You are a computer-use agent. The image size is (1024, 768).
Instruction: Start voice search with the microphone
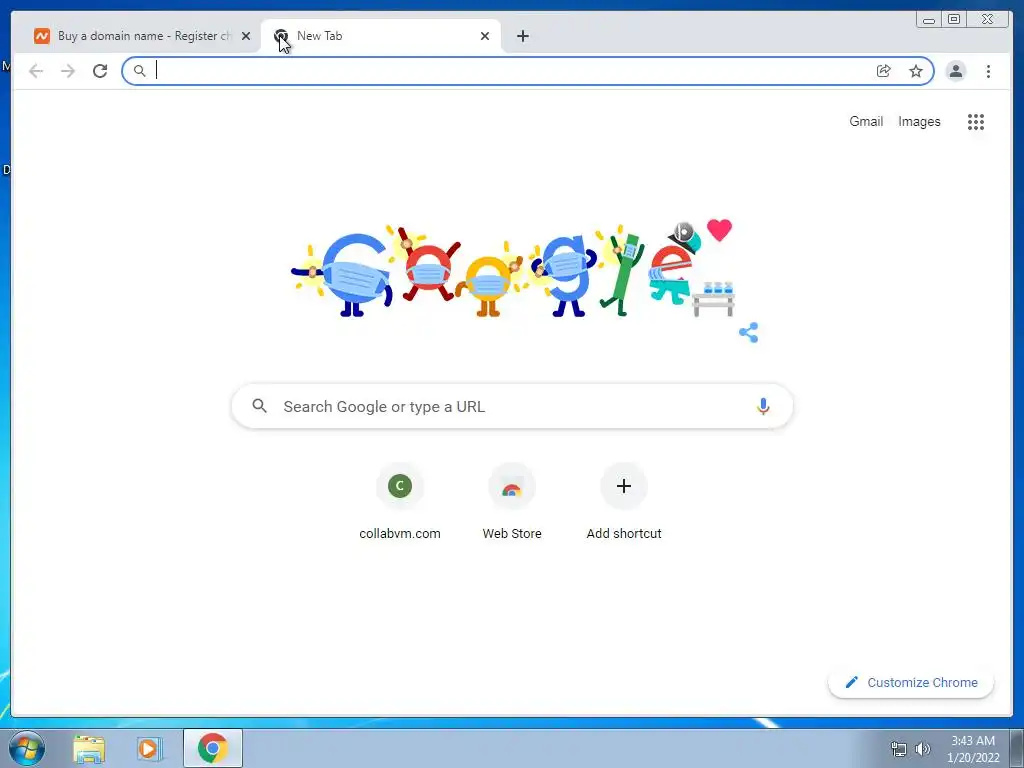click(x=763, y=406)
